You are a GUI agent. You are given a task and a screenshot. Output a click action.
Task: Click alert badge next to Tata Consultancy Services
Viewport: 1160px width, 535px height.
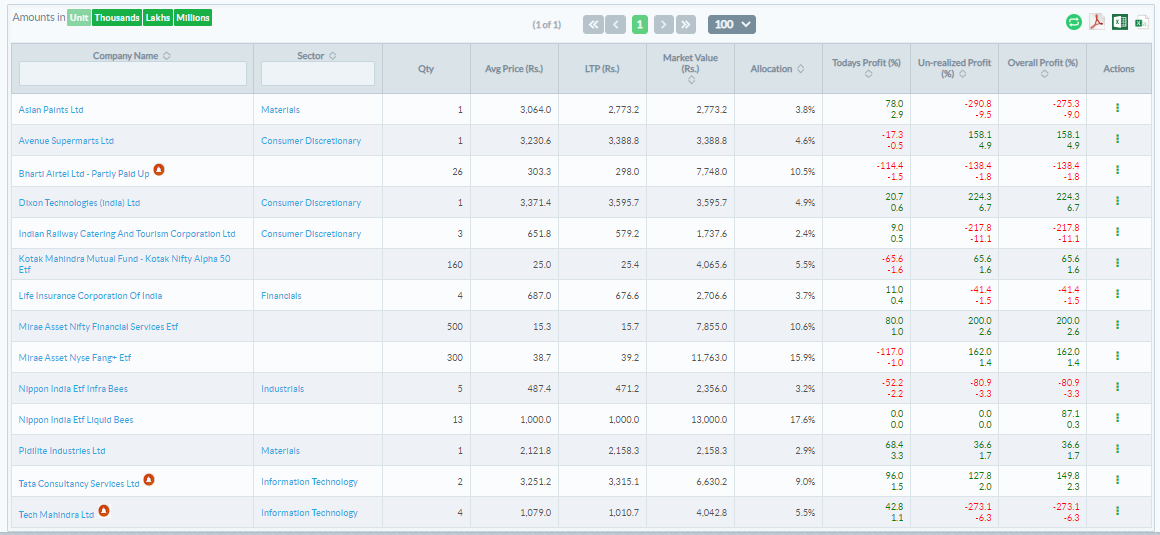pyautogui.click(x=149, y=480)
